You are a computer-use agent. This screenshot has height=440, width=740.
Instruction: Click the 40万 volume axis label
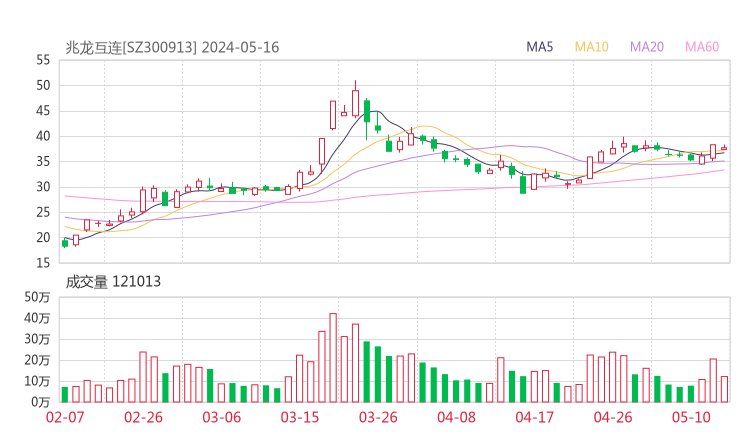[x=37, y=318]
